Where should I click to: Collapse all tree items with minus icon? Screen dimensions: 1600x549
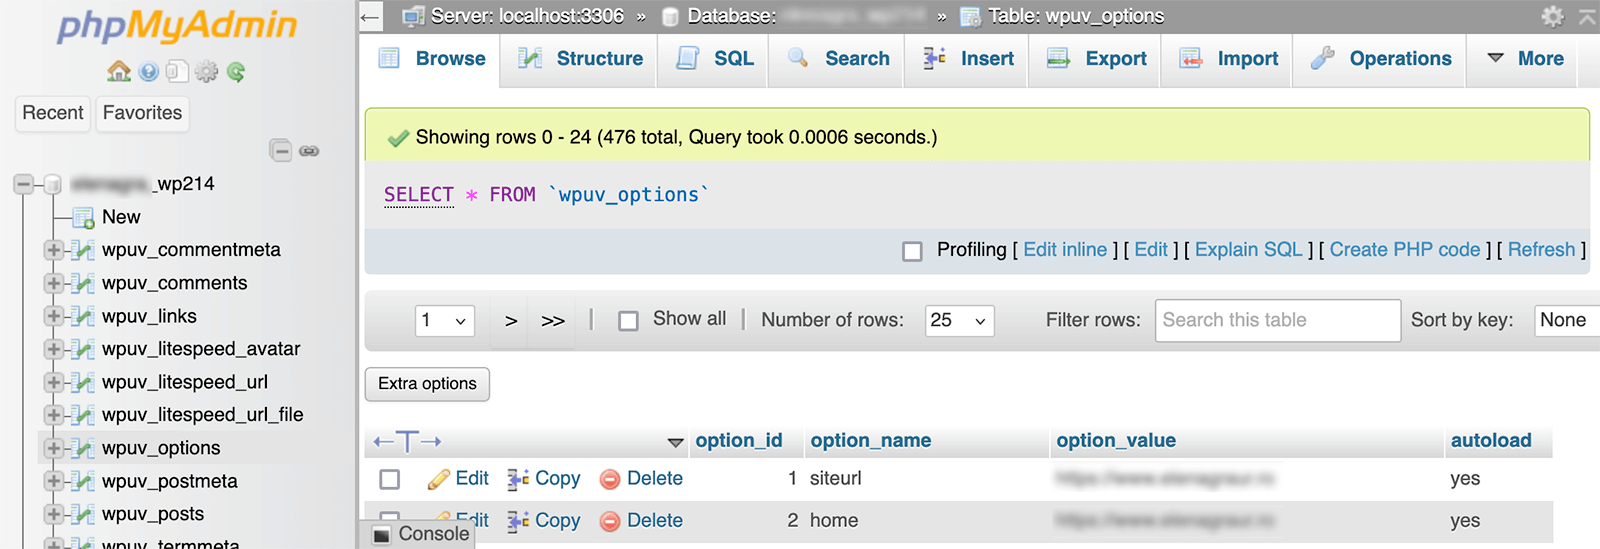(x=281, y=151)
